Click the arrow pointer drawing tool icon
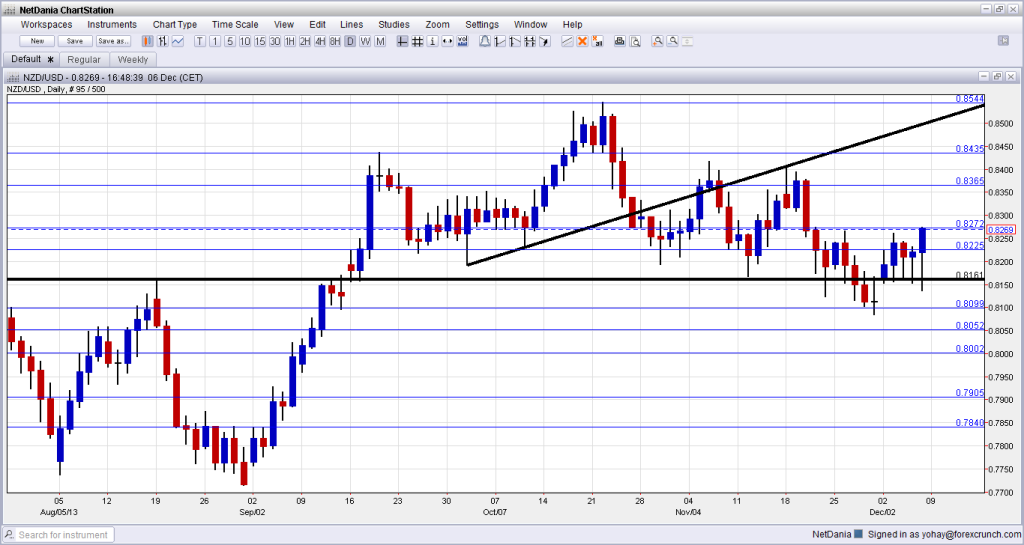 [x=544, y=41]
